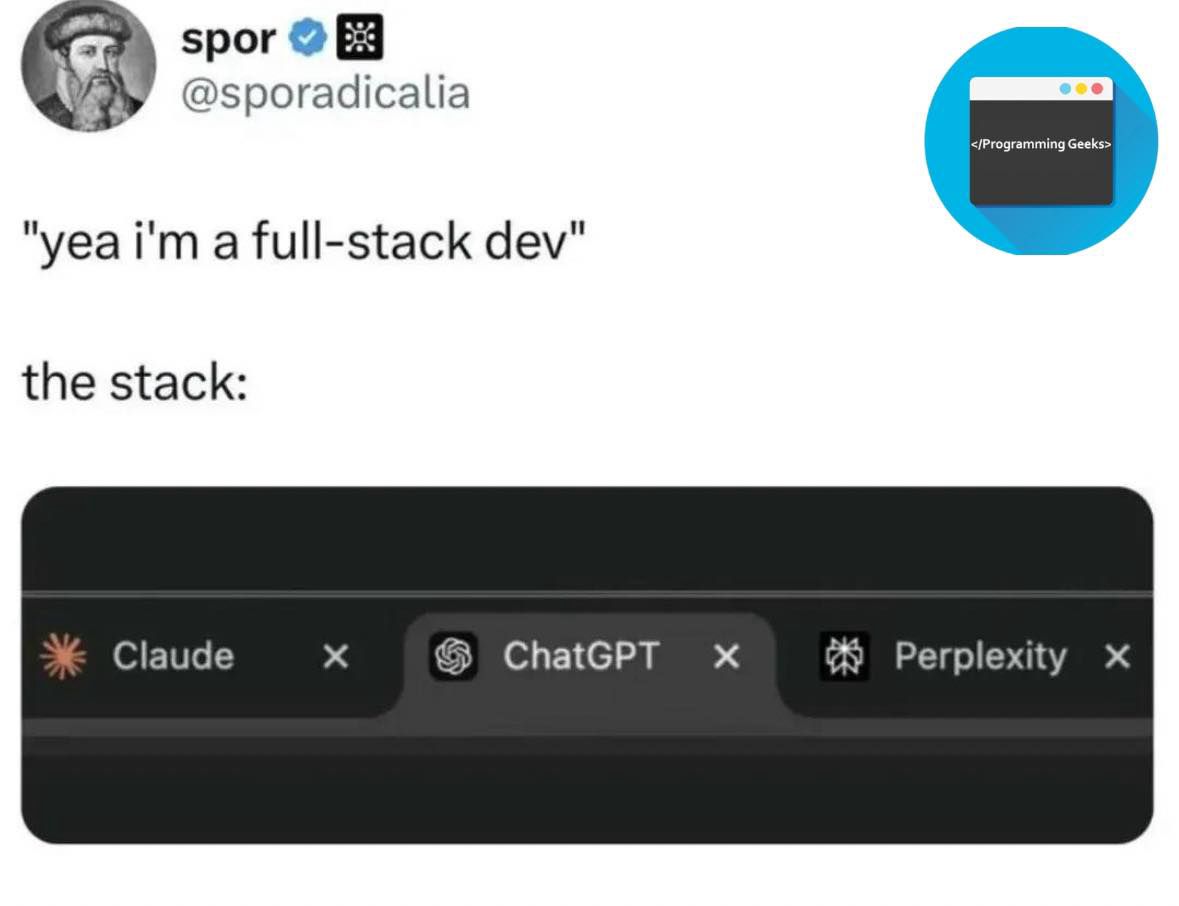The width and height of the screenshot is (1179, 906).
Task: Switch to the Claude tab
Action: (x=173, y=657)
